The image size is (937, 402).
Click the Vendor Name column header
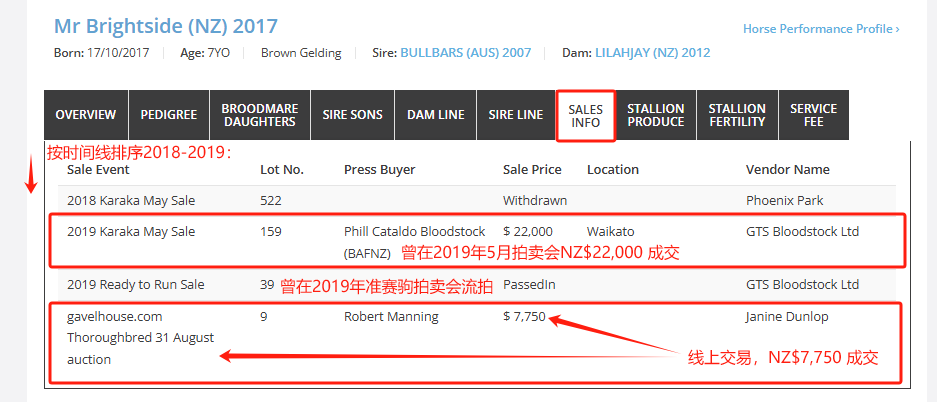click(x=788, y=170)
